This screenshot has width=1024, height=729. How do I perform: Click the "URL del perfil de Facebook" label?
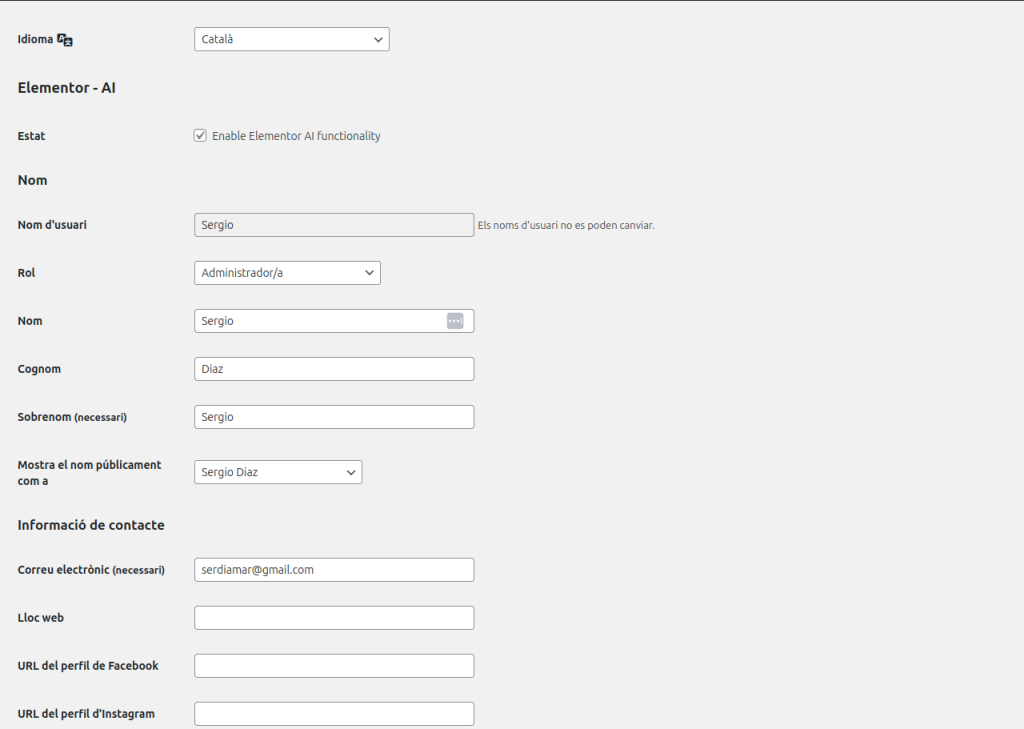click(x=88, y=666)
